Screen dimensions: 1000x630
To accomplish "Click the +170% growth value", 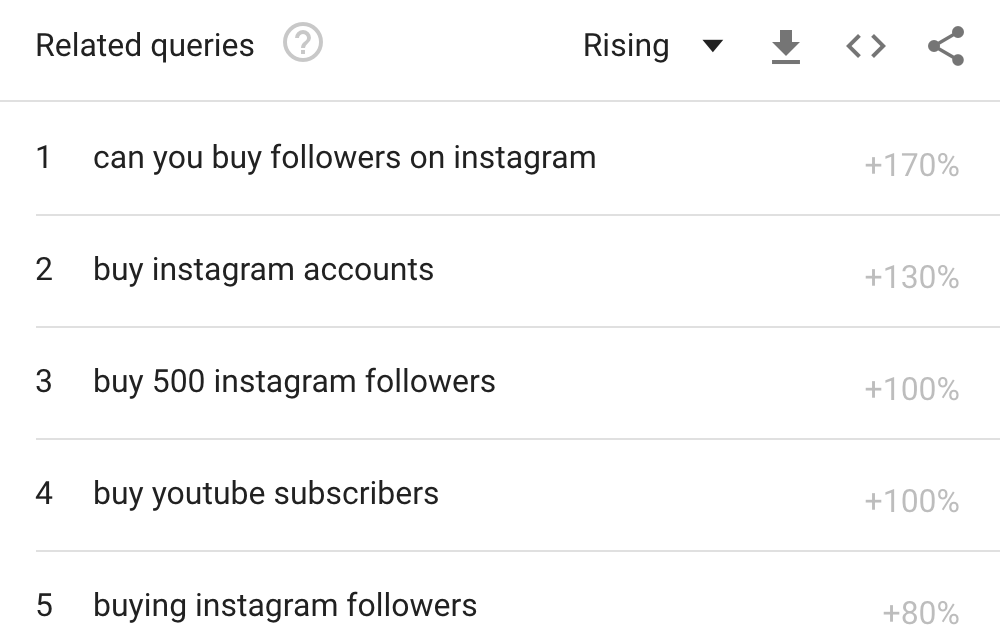I will click(x=911, y=165).
